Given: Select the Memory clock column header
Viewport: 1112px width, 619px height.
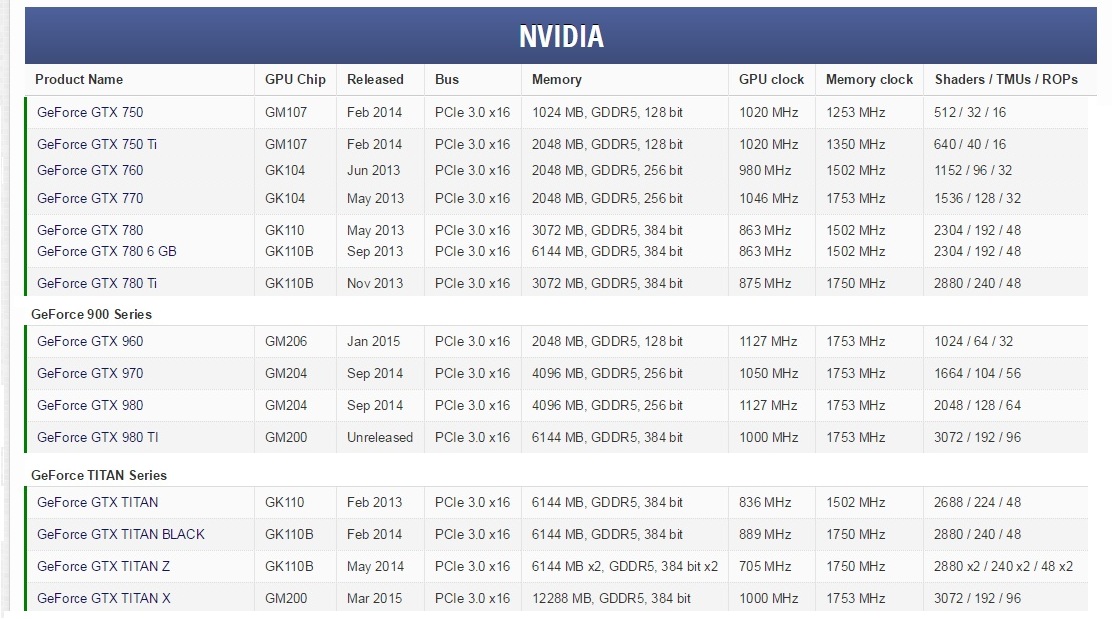Looking at the screenshot, I should pyautogui.click(x=869, y=79).
